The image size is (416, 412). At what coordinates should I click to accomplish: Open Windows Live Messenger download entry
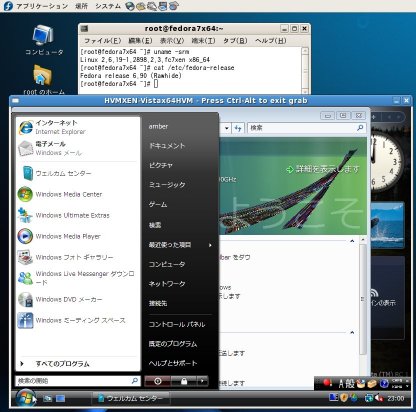[78, 278]
